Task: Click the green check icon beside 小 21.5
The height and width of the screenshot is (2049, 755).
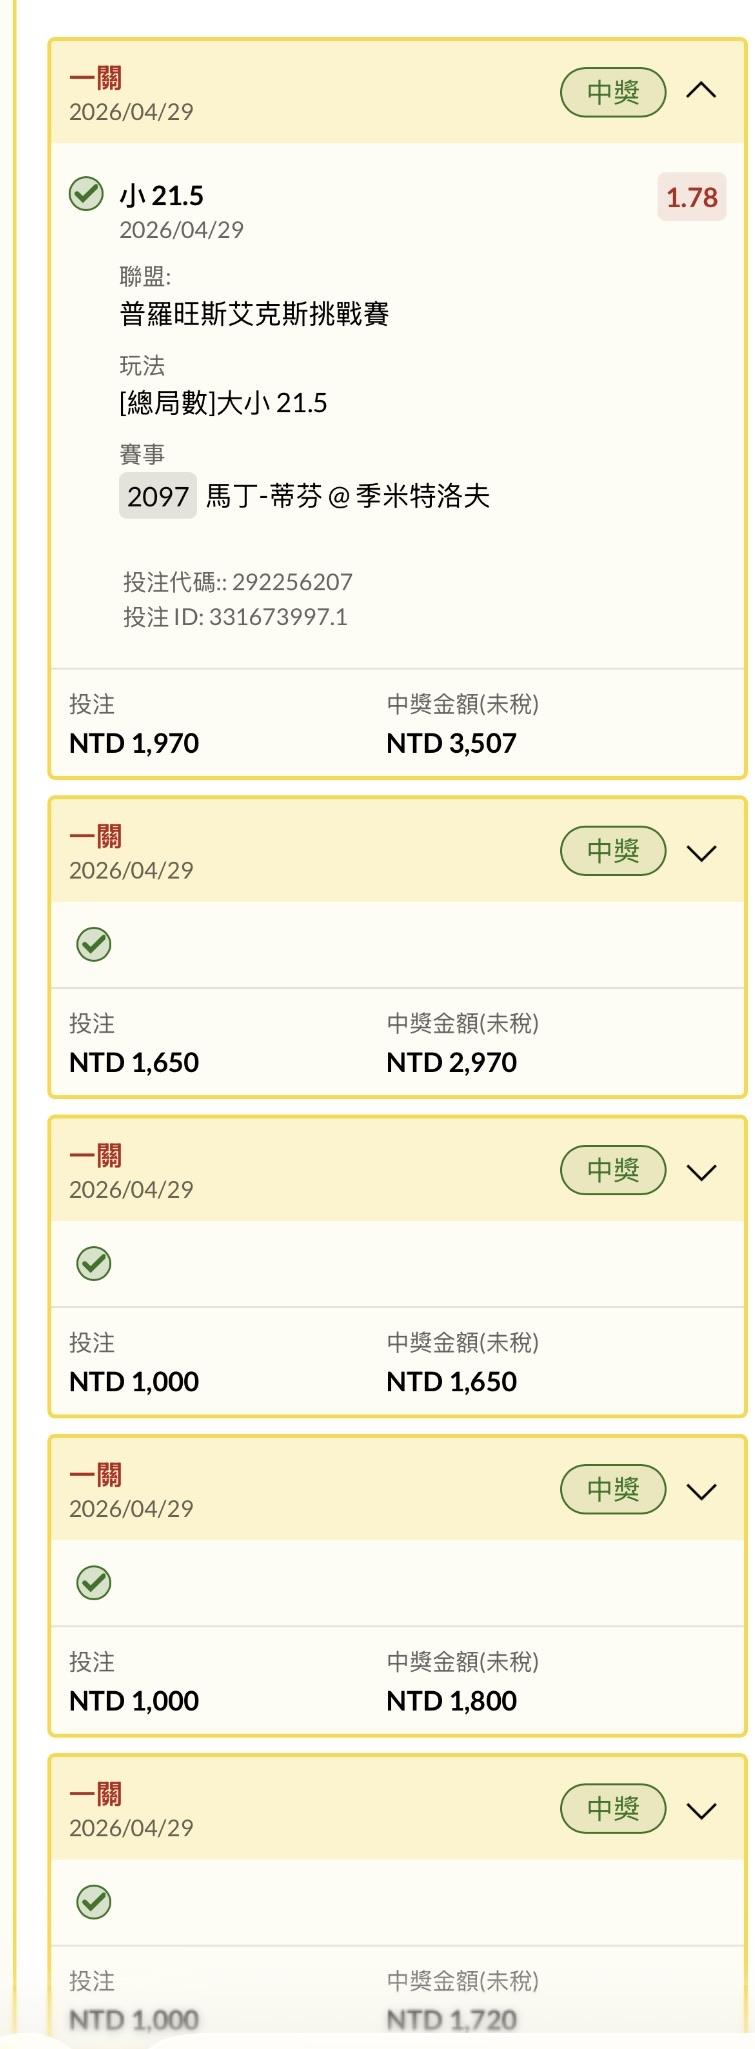Action: click(87, 194)
